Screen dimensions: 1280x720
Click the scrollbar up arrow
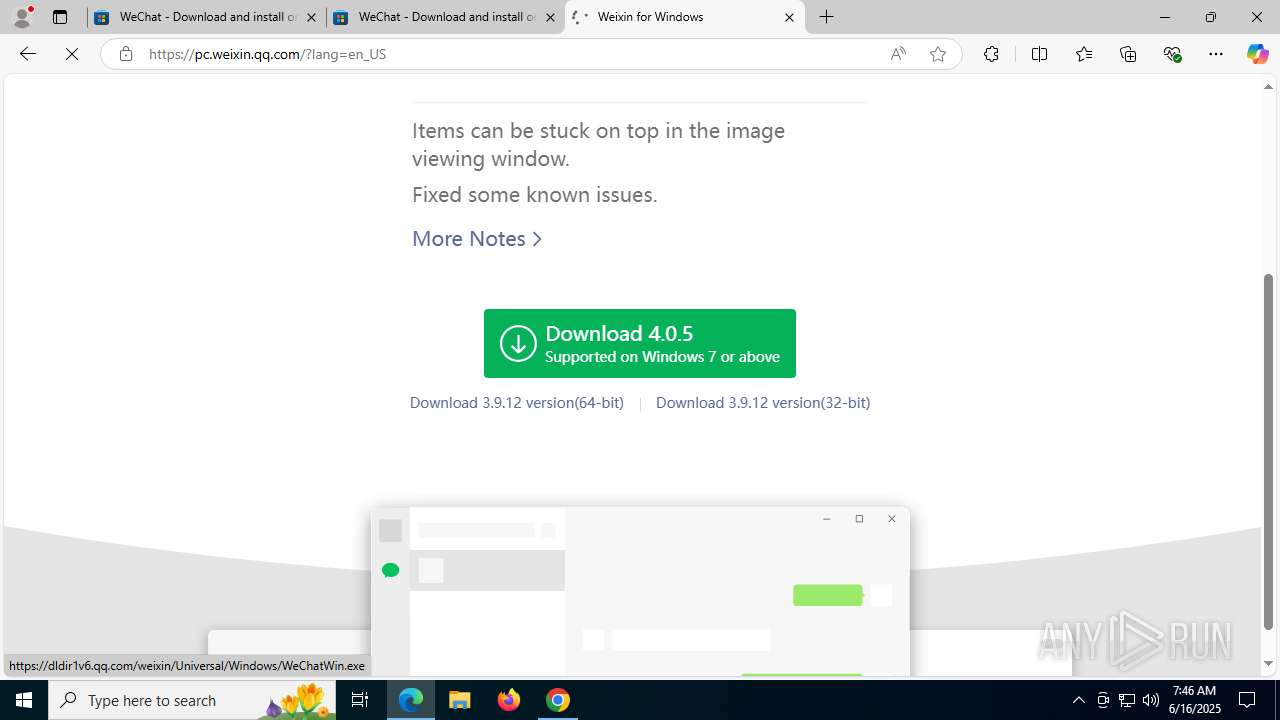[x=1268, y=86]
